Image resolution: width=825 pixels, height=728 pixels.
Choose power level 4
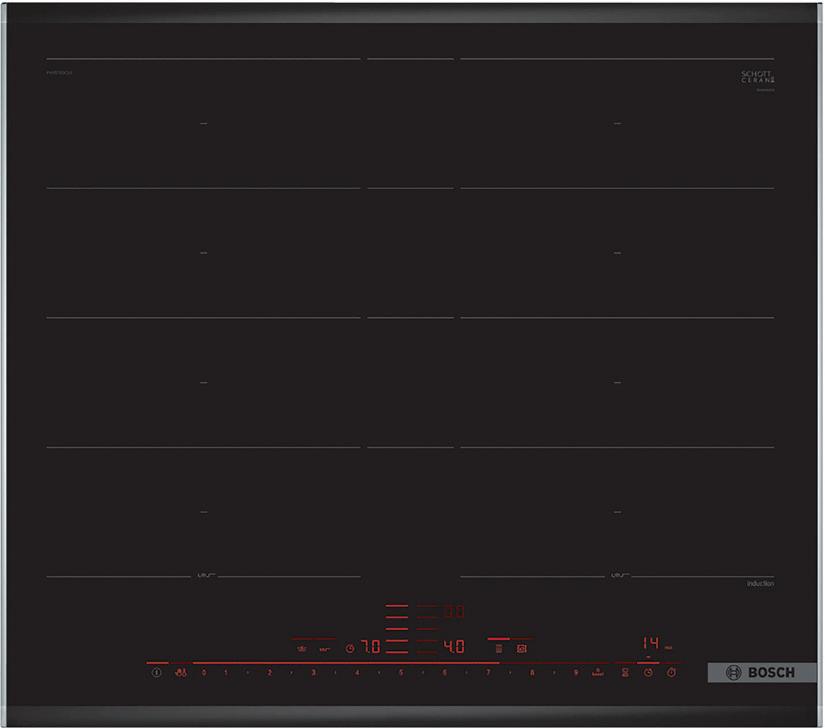pyautogui.click(x=357, y=672)
